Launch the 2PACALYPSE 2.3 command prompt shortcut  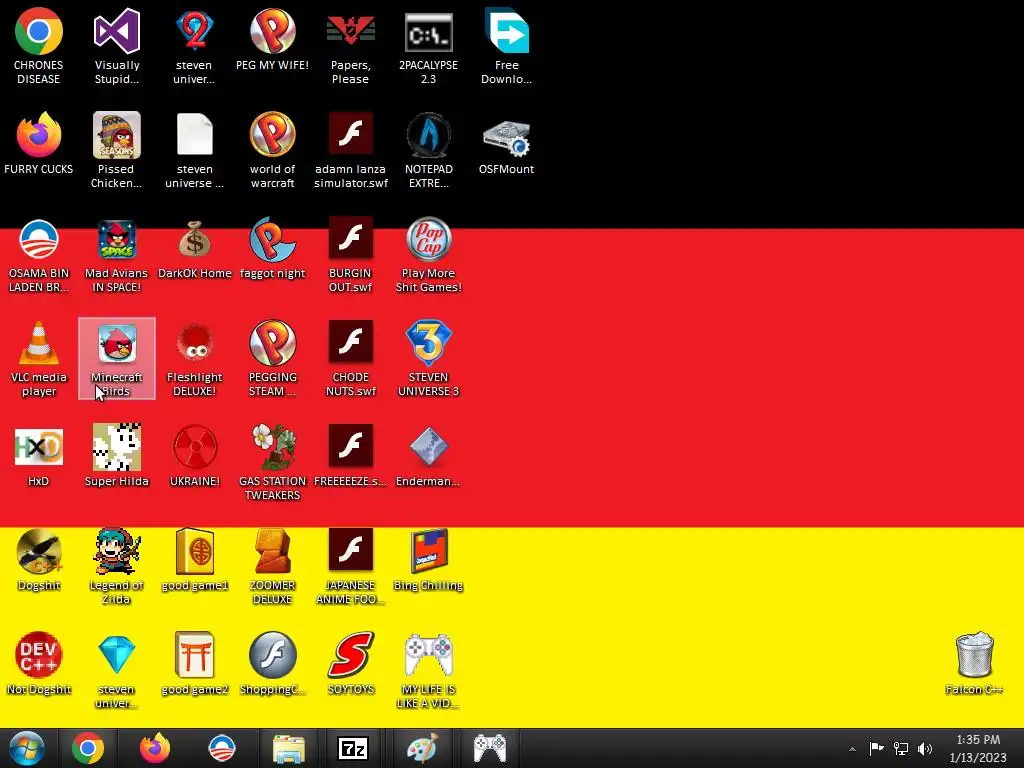428,31
